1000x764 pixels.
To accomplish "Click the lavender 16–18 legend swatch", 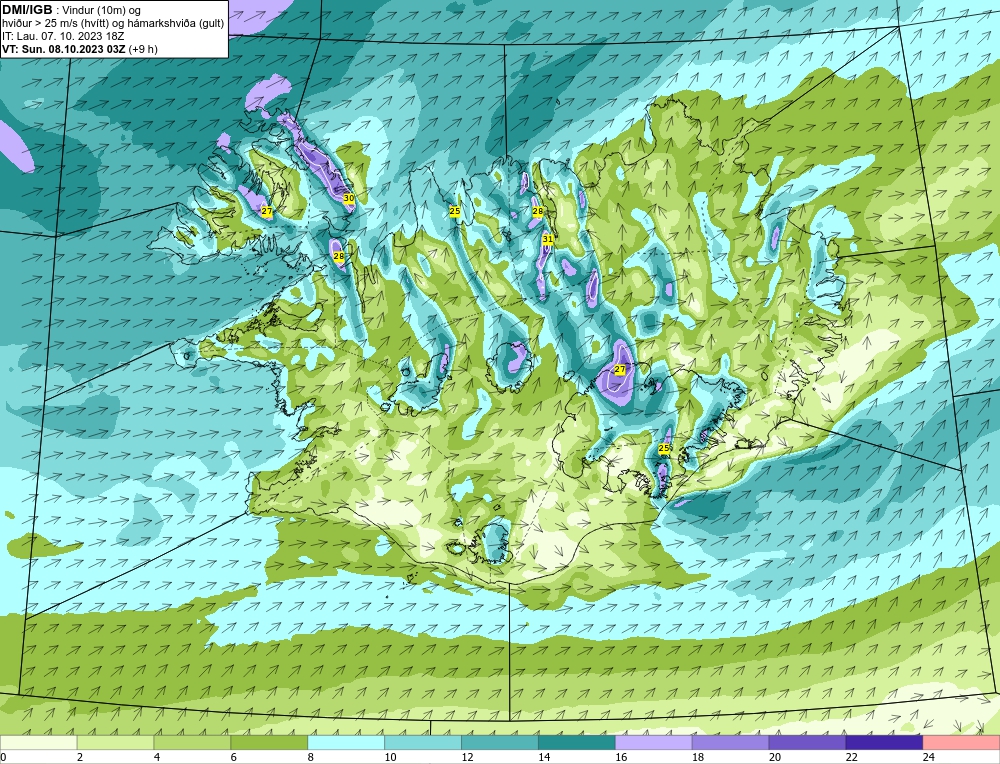I will pyautogui.click(x=654, y=743).
